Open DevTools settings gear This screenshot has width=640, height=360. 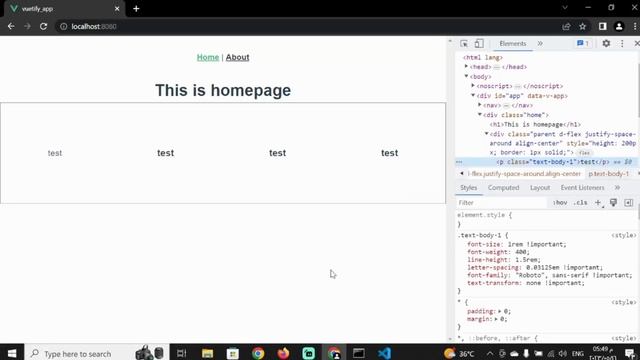pyautogui.click(x=606, y=43)
